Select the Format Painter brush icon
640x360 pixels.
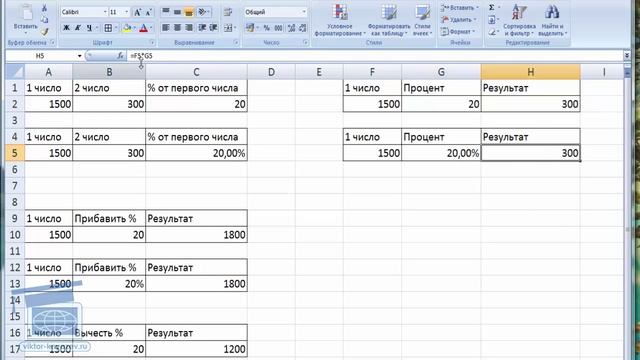(x=44, y=31)
